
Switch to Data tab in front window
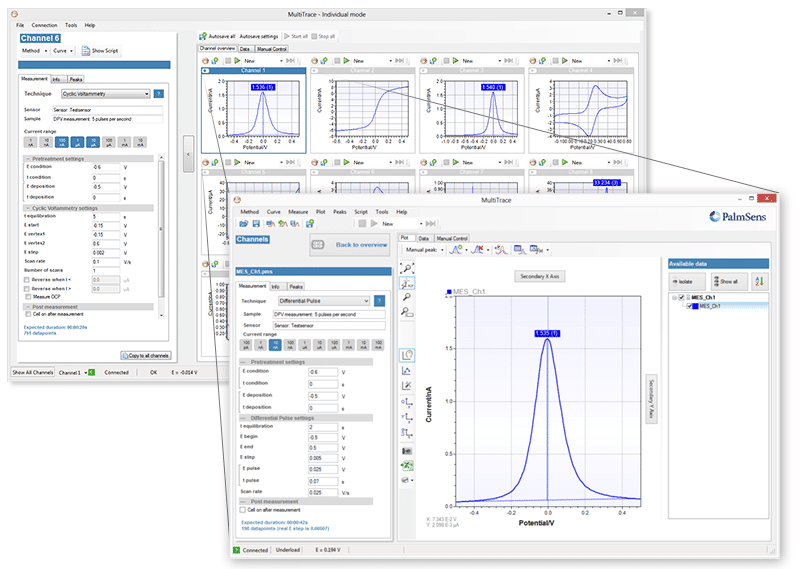point(423,238)
